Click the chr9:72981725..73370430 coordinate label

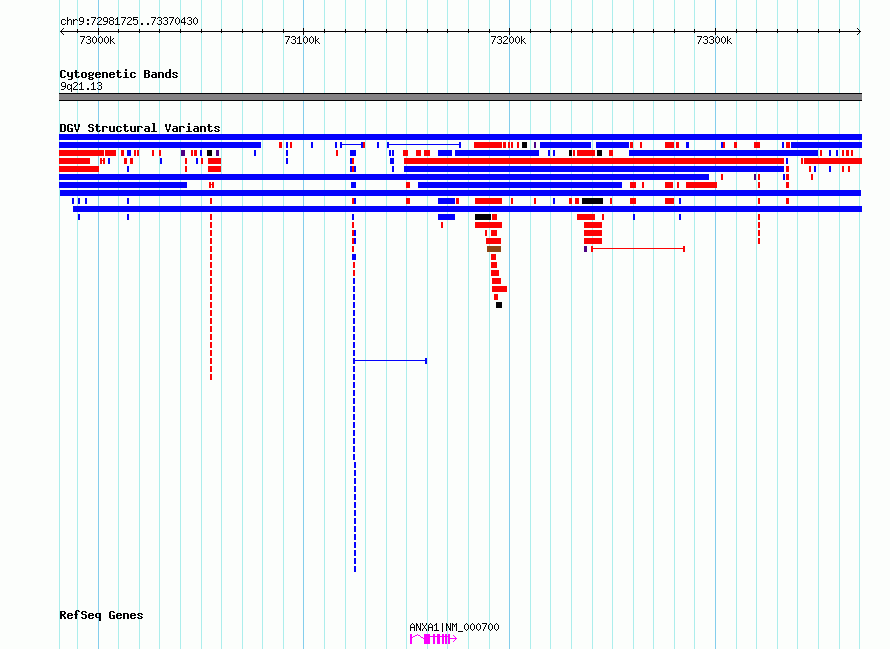point(129,21)
